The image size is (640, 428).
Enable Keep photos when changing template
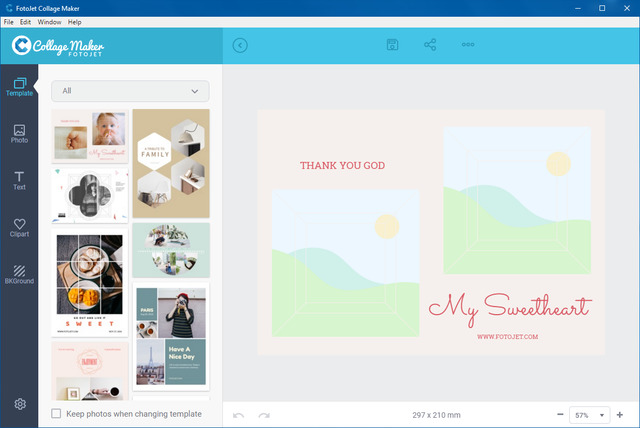pyautogui.click(x=57, y=414)
